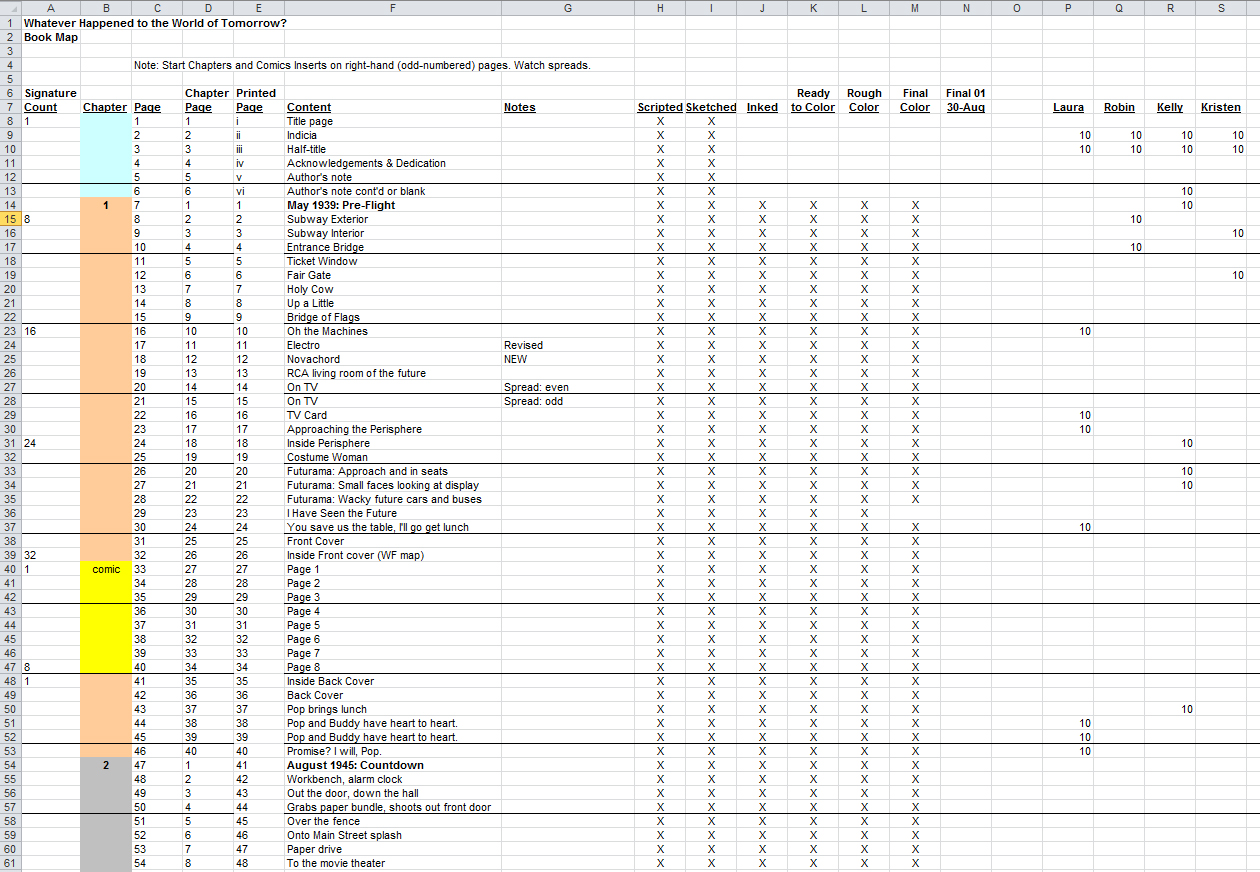Click the 'Ready to Color' heading cell

coord(813,100)
